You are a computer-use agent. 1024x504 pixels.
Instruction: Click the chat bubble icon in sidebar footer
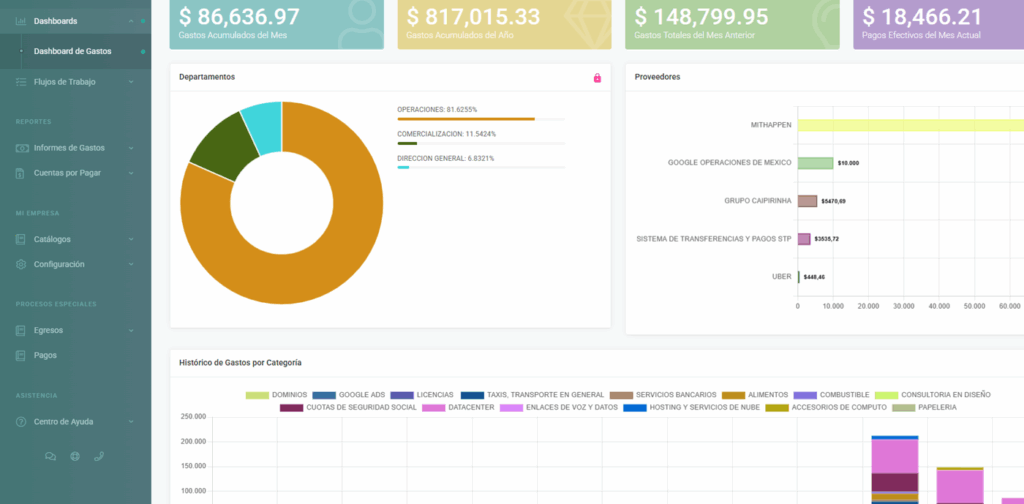pos(51,456)
